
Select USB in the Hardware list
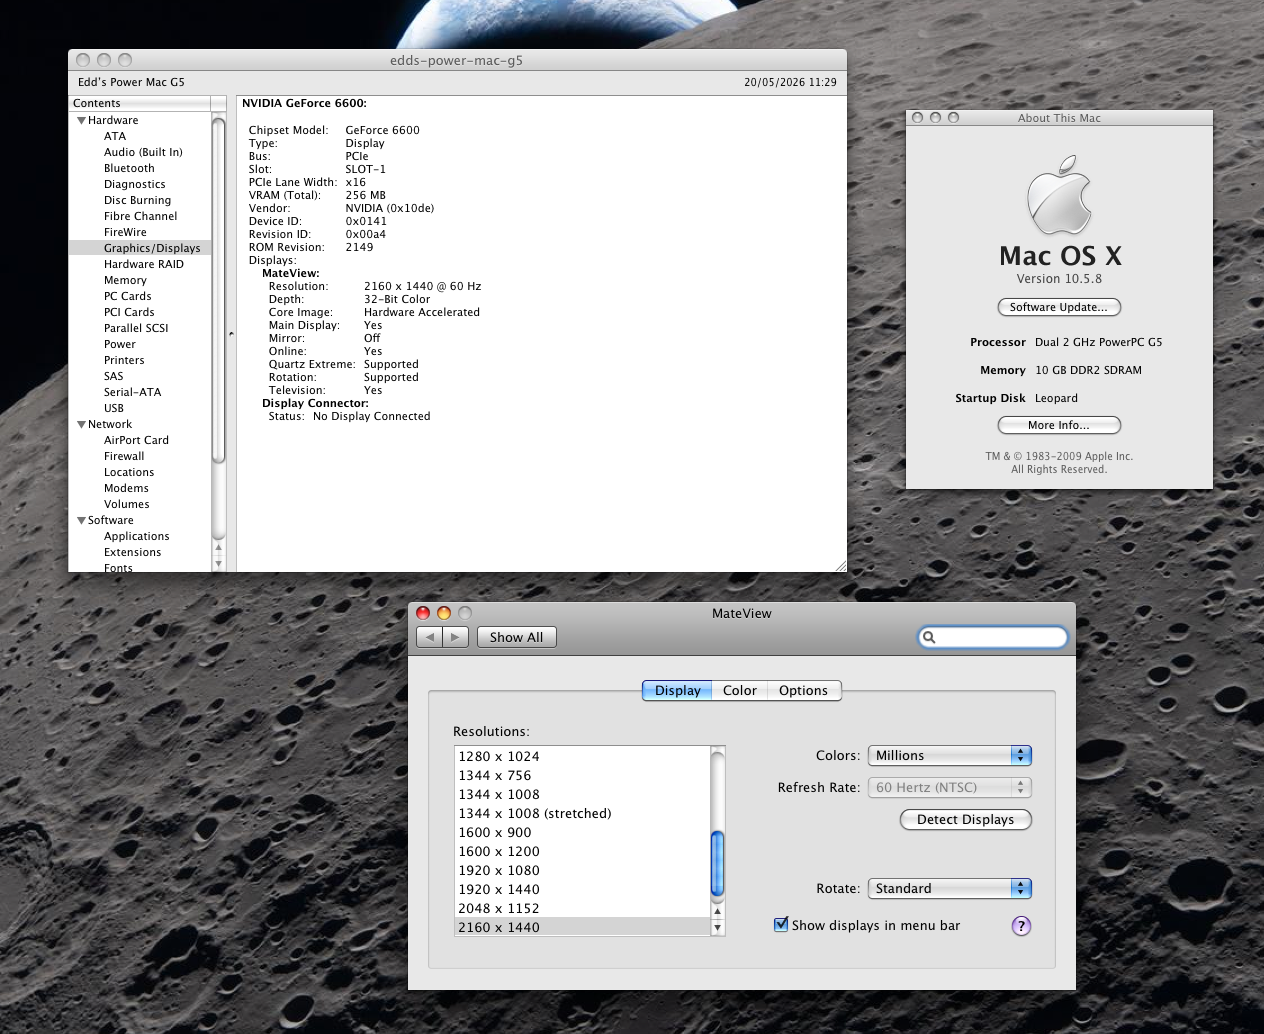pos(114,409)
